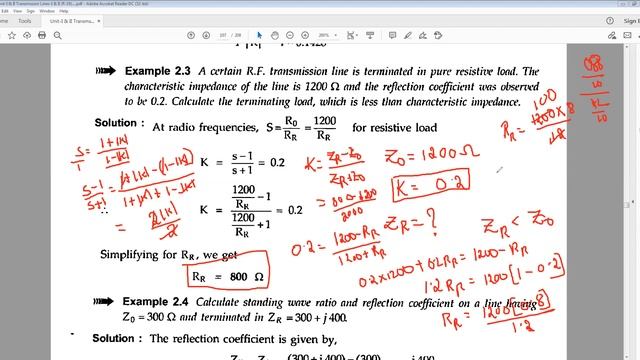The image size is (640, 360).
Task: Zoom in with the plus icon
Action: pos(305,36)
